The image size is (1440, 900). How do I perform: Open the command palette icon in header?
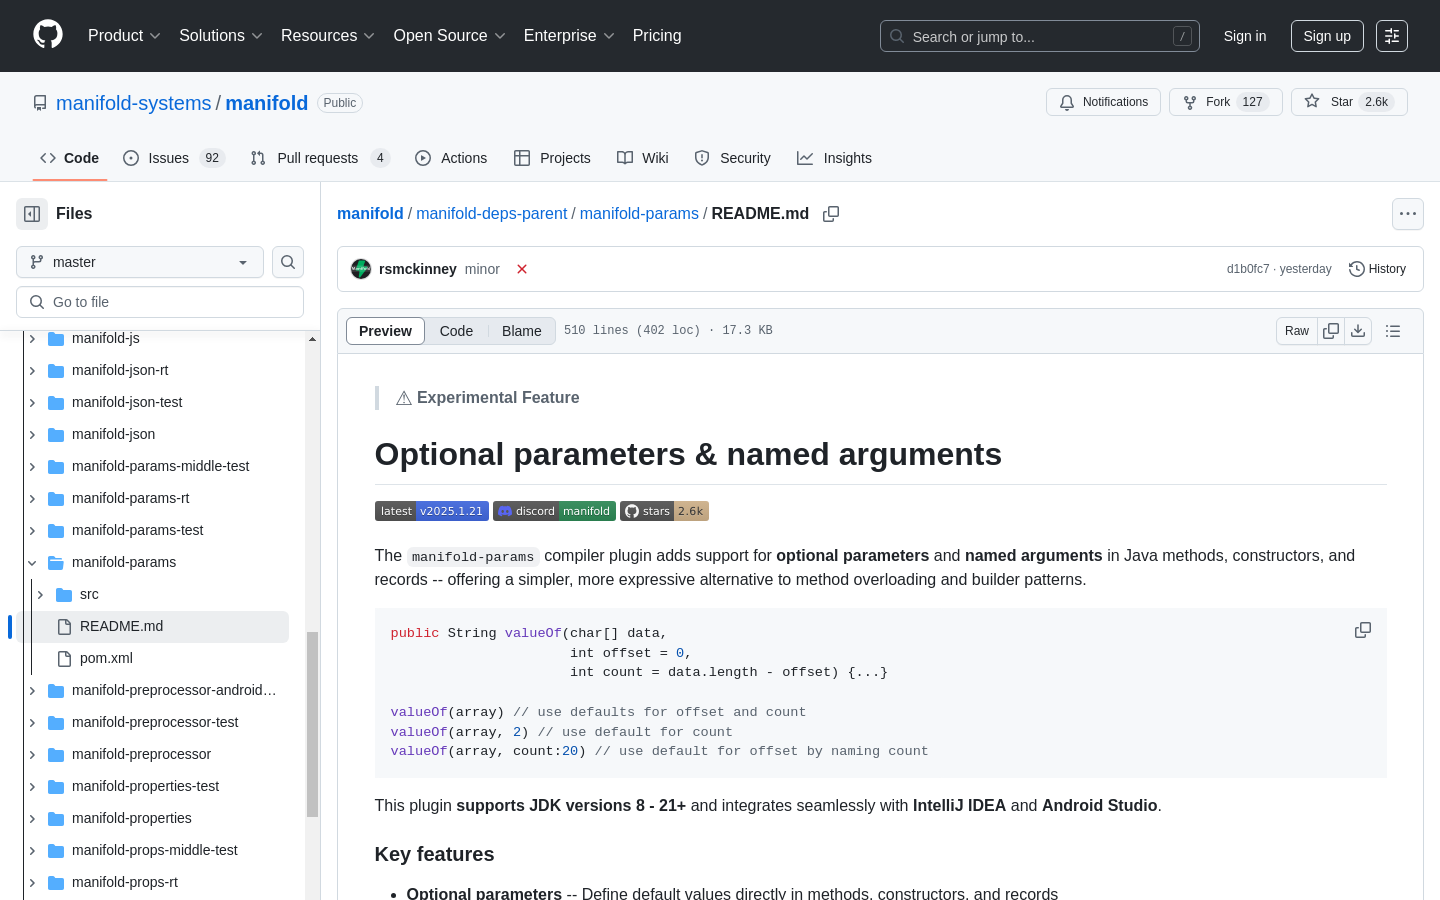[x=1392, y=36]
